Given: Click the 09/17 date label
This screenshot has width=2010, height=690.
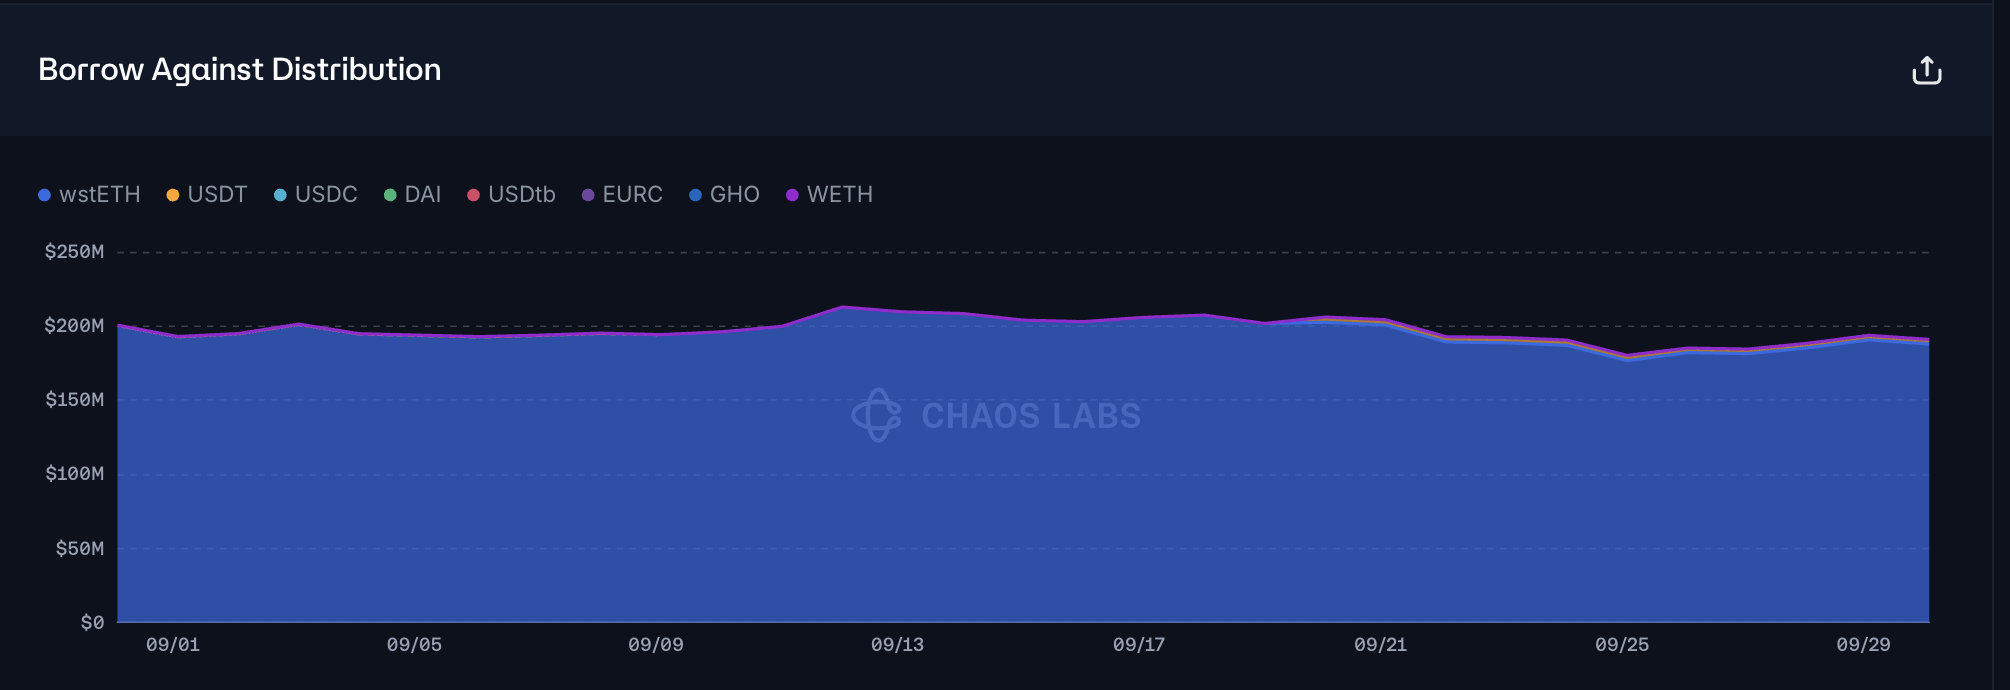Looking at the screenshot, I should [1139, 645].
